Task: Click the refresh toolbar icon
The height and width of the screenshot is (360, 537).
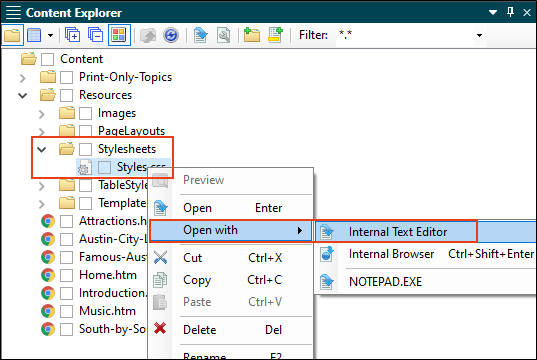Action: click(x=171, y=35)
